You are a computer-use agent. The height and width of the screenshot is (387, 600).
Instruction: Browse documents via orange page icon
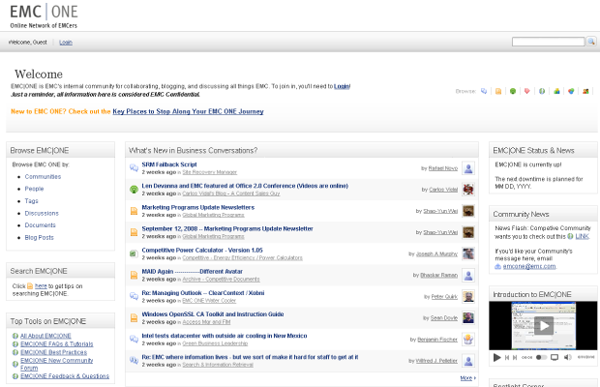pyautogui.click(x=498, y=91)
